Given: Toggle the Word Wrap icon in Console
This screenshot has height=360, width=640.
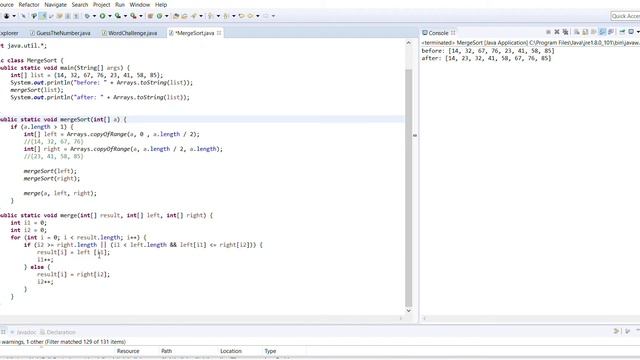Looking at the screenshot, I should (x=593, y=32).
